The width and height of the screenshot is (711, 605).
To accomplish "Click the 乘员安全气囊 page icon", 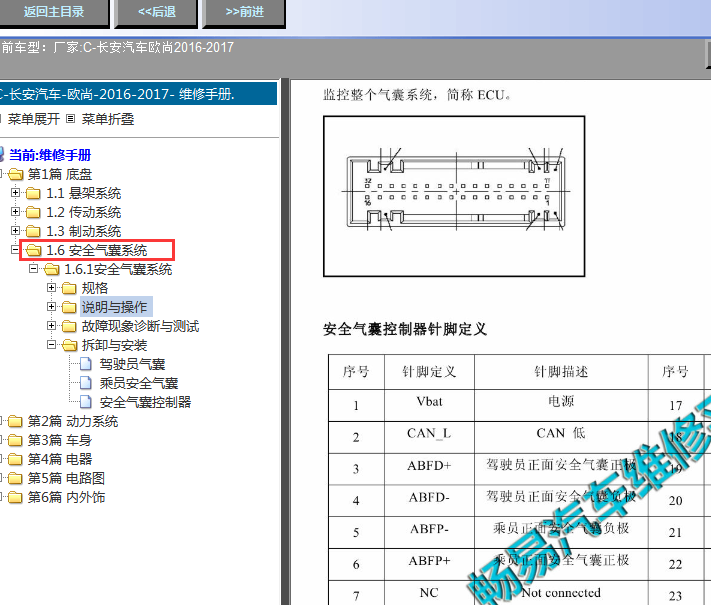I will (x=86, y=383).
